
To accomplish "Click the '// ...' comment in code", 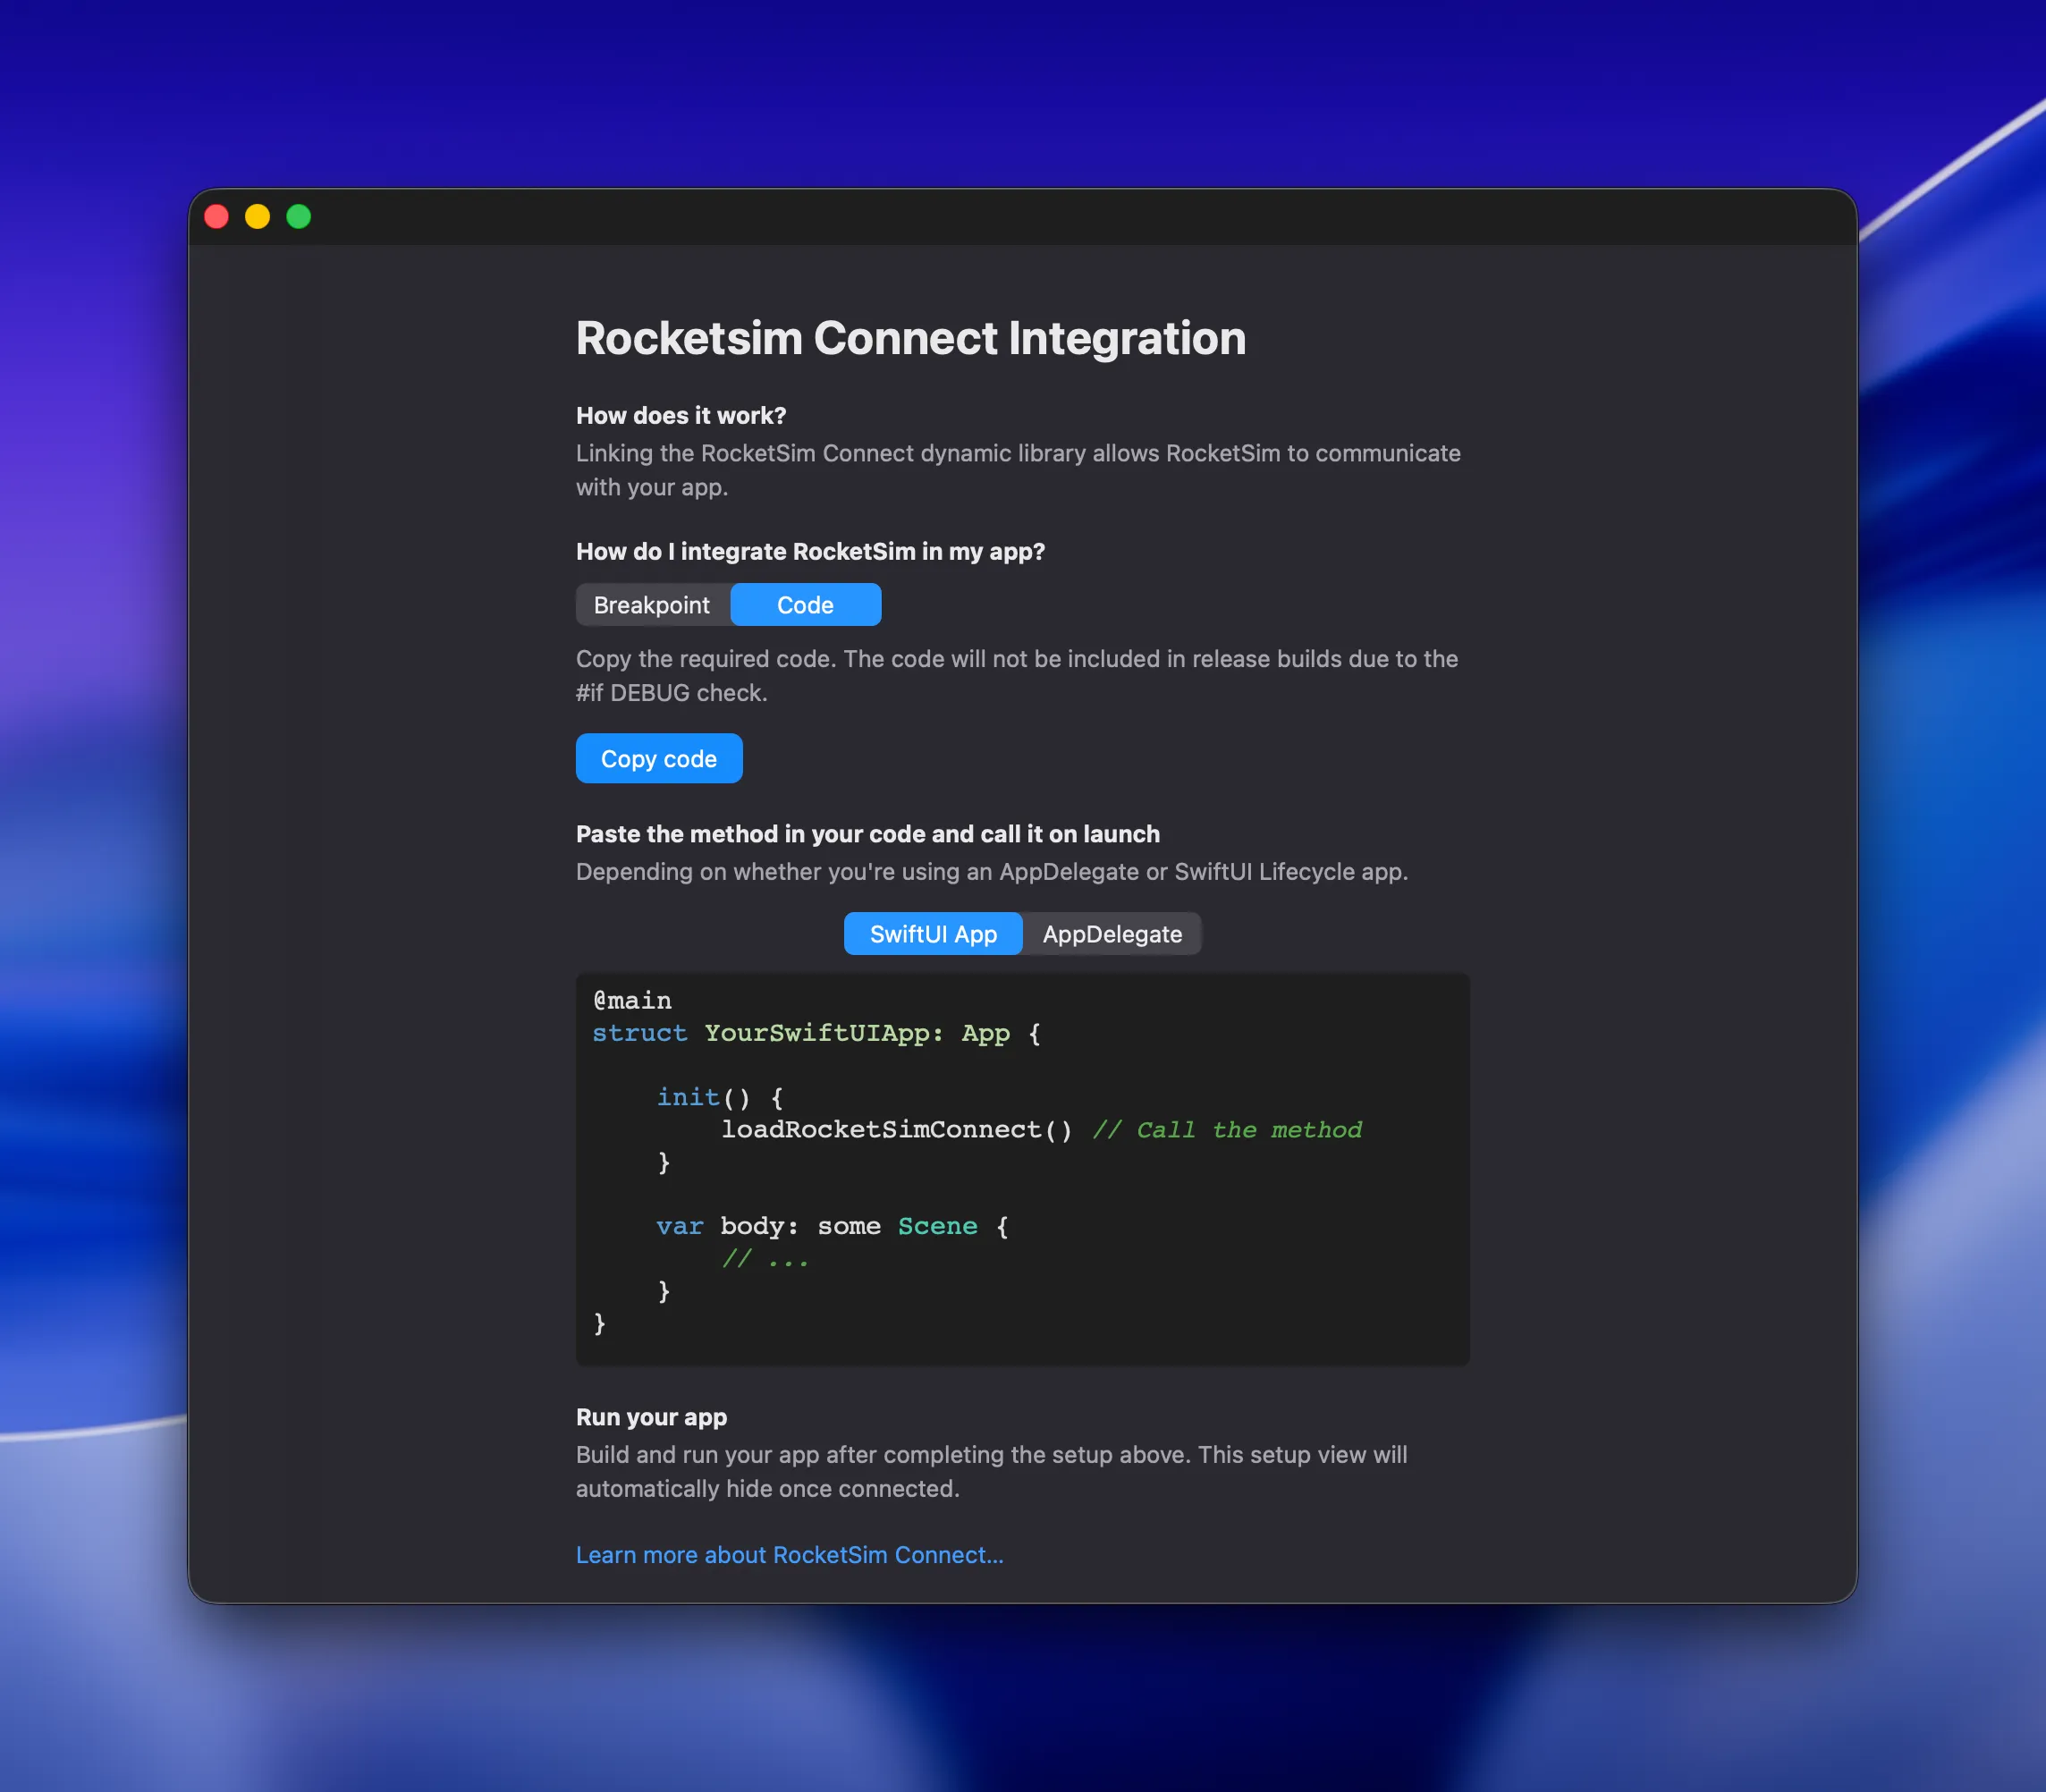I will click(765, 1258).
